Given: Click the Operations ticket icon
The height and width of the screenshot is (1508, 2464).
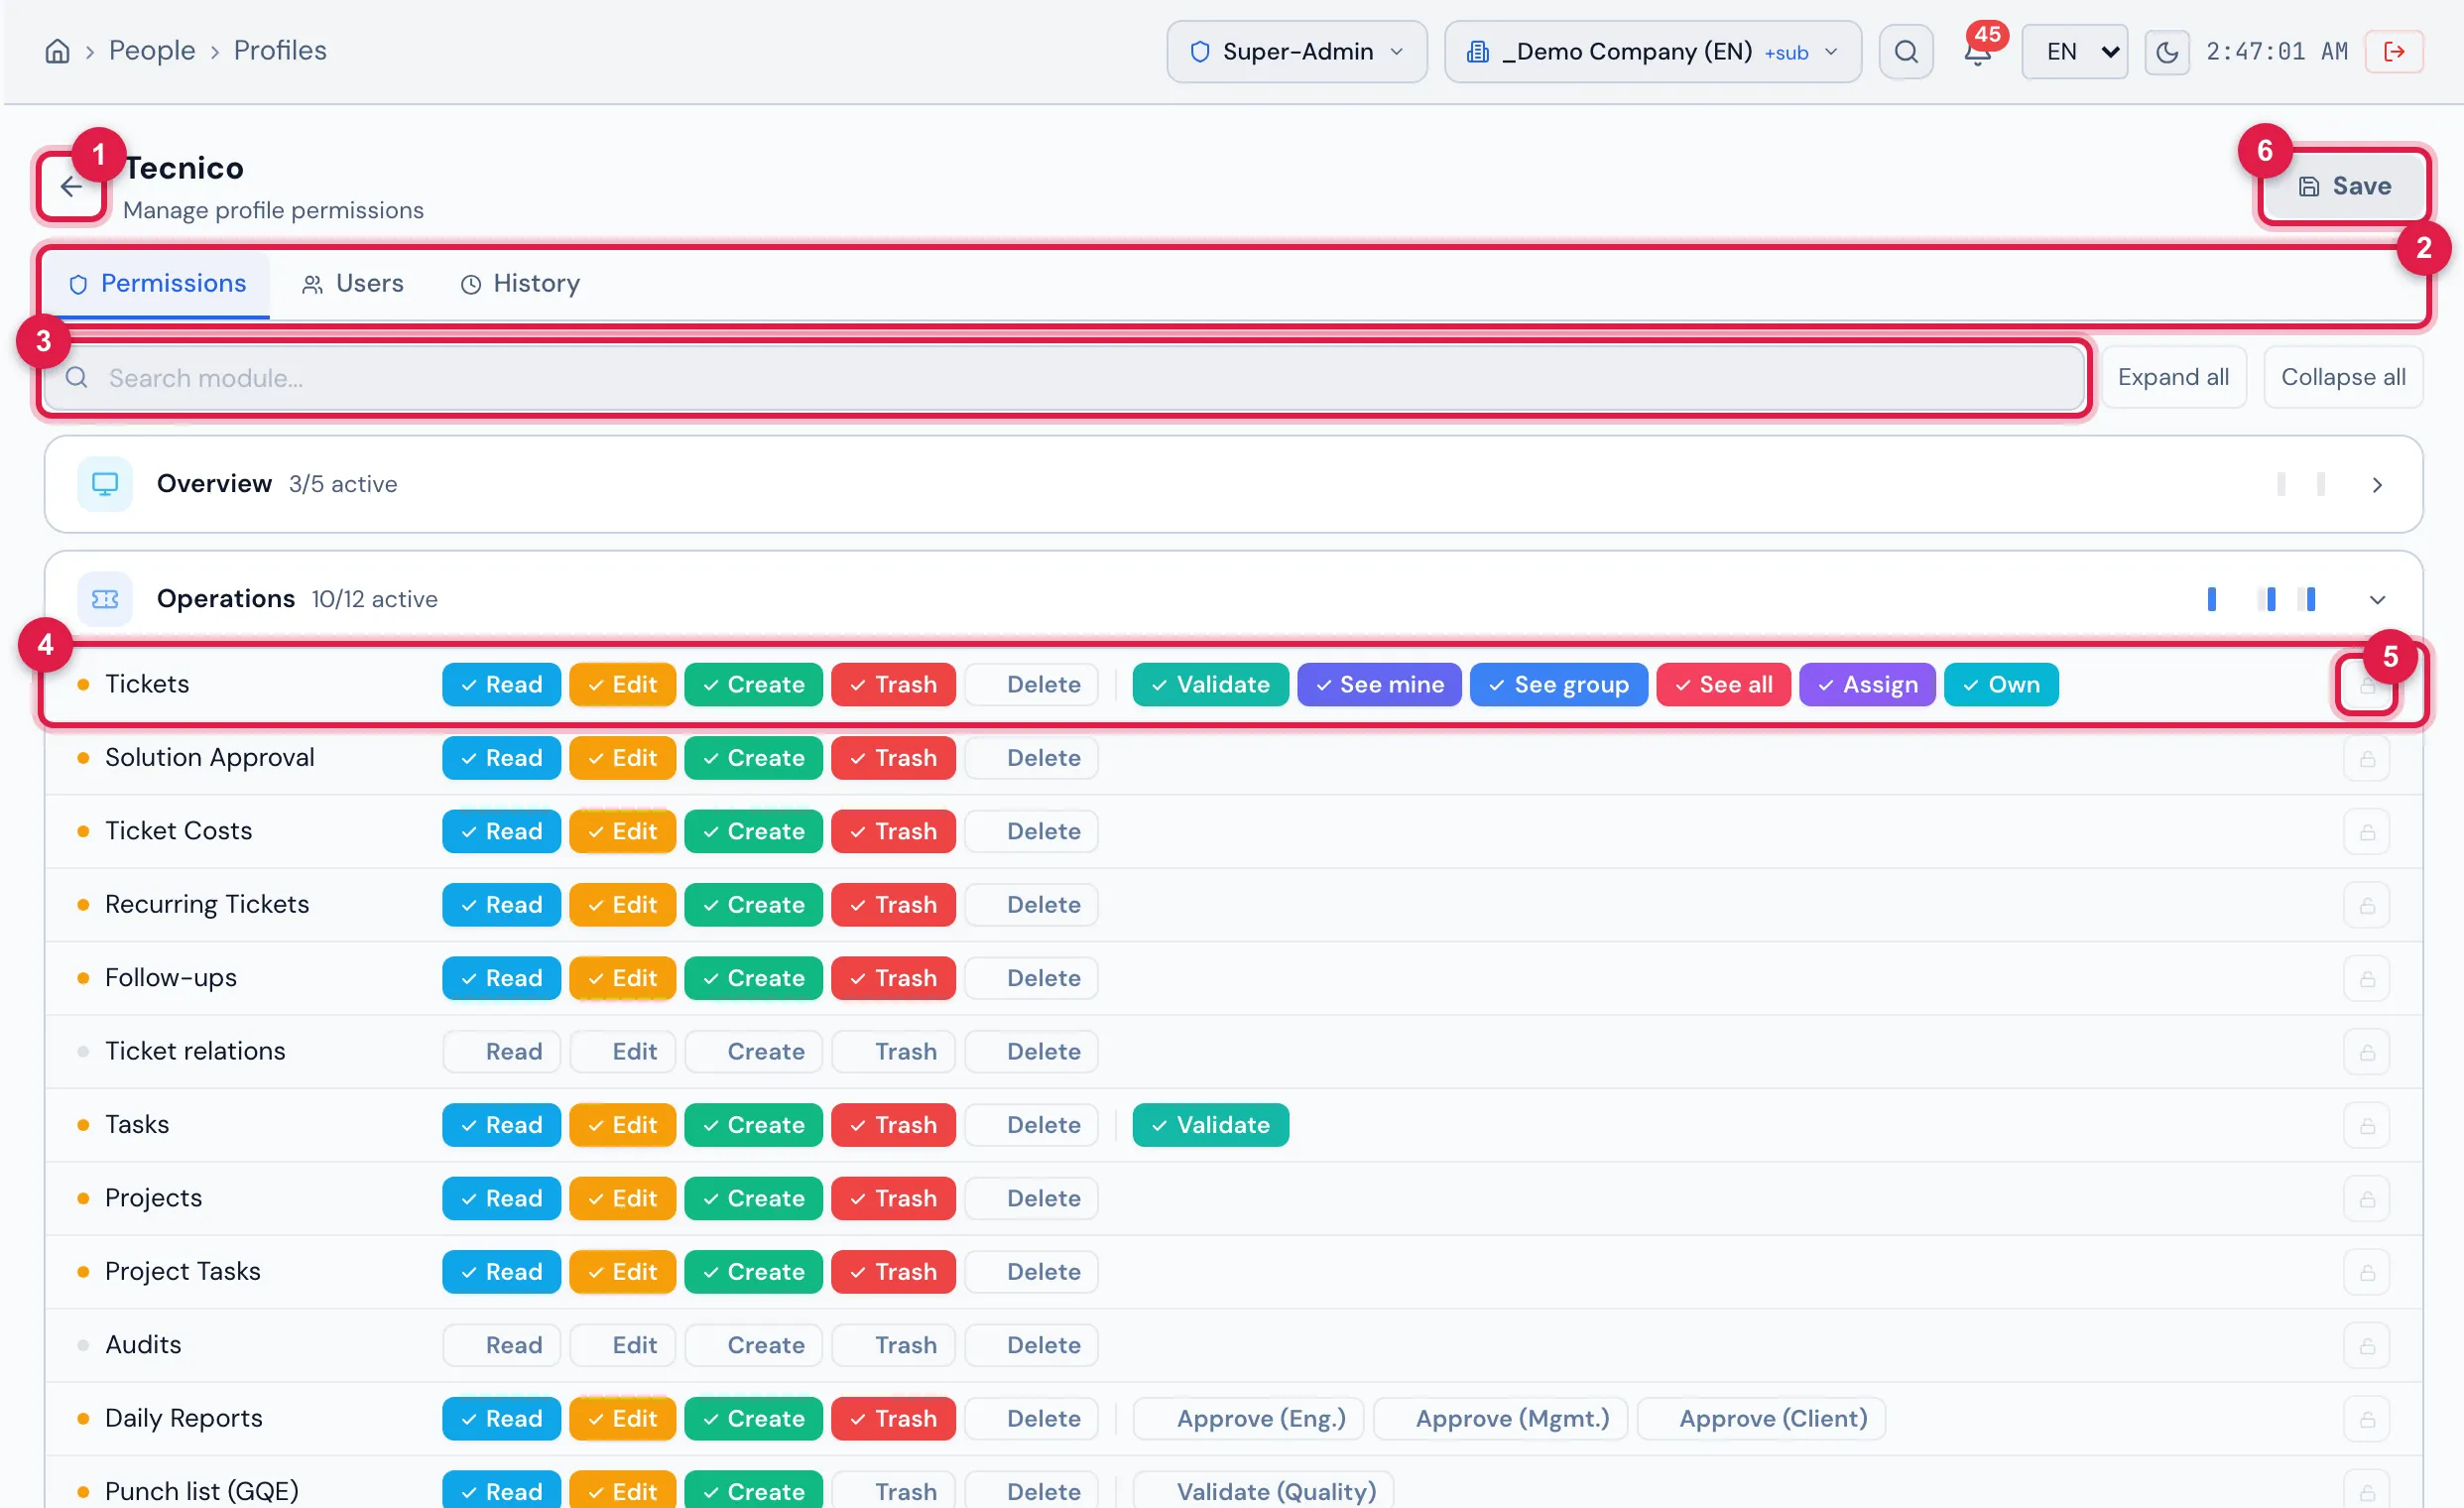Looking at the screenshot, I should (x=105, y=599).
